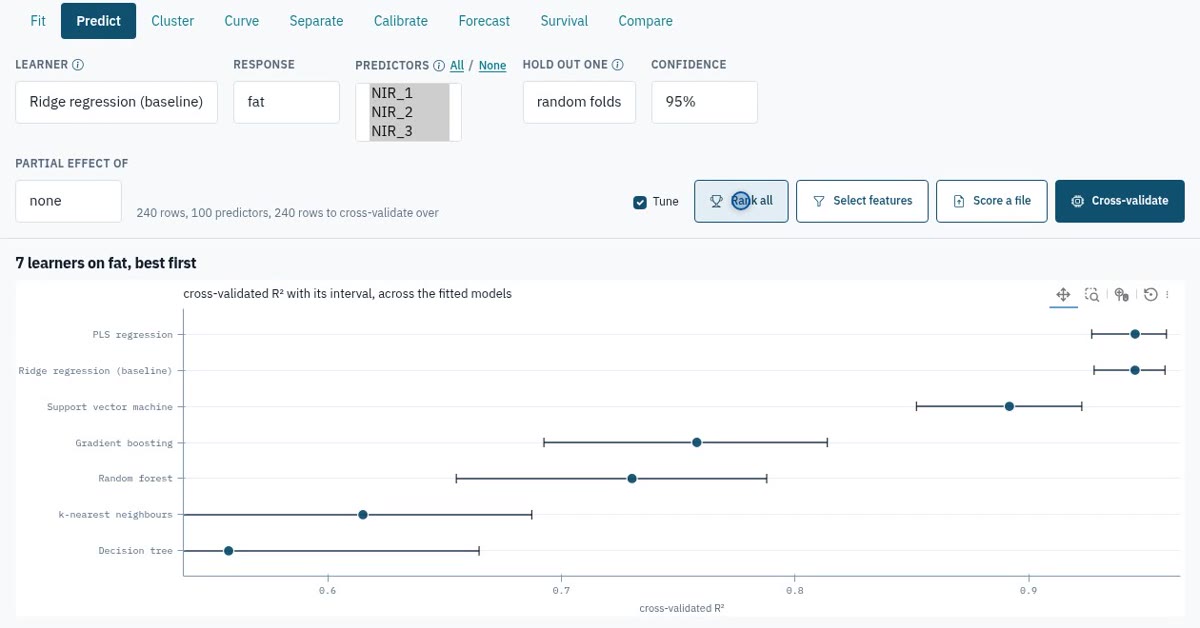
Task: Open the Hold Out One dropdown
Action: 579,102
